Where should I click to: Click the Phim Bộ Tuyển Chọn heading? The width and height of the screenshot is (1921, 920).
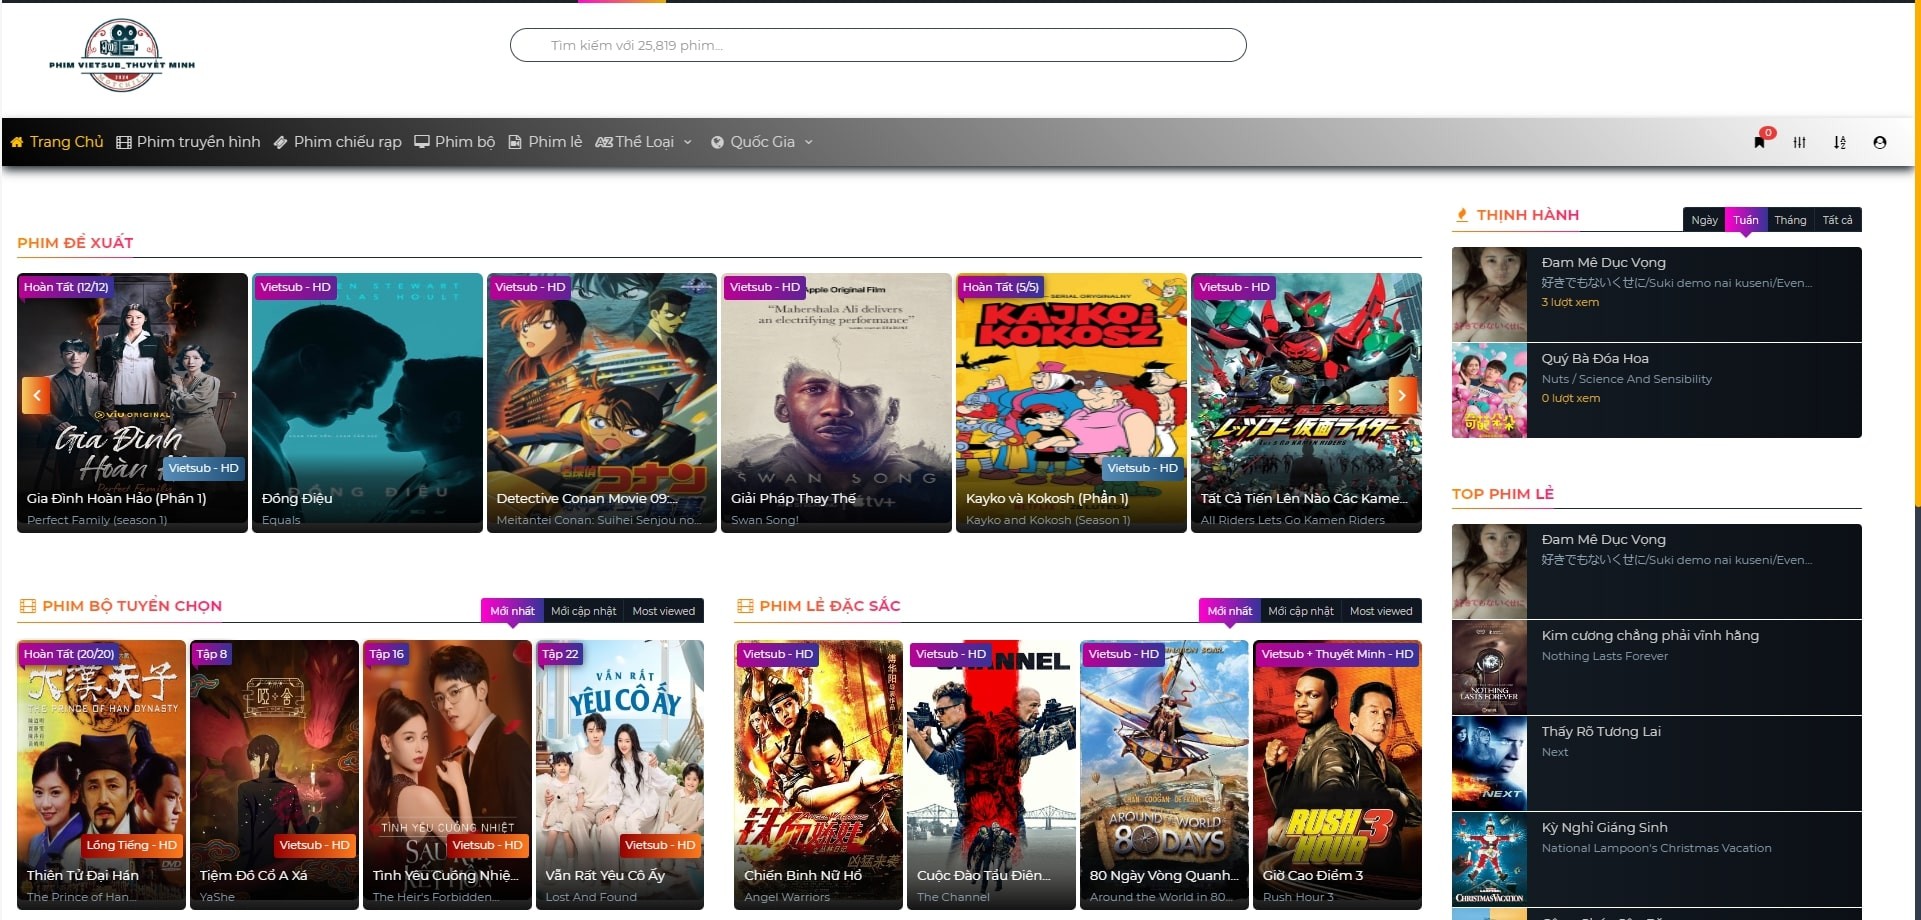click(x=132, y=606)
